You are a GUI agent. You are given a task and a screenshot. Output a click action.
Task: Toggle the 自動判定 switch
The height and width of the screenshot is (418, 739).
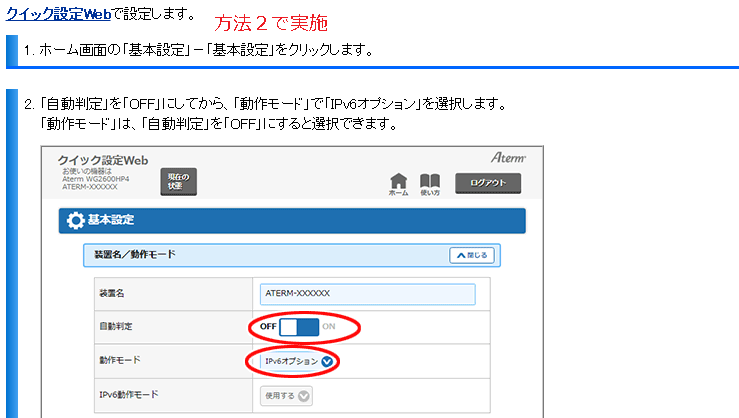[299, 327]
